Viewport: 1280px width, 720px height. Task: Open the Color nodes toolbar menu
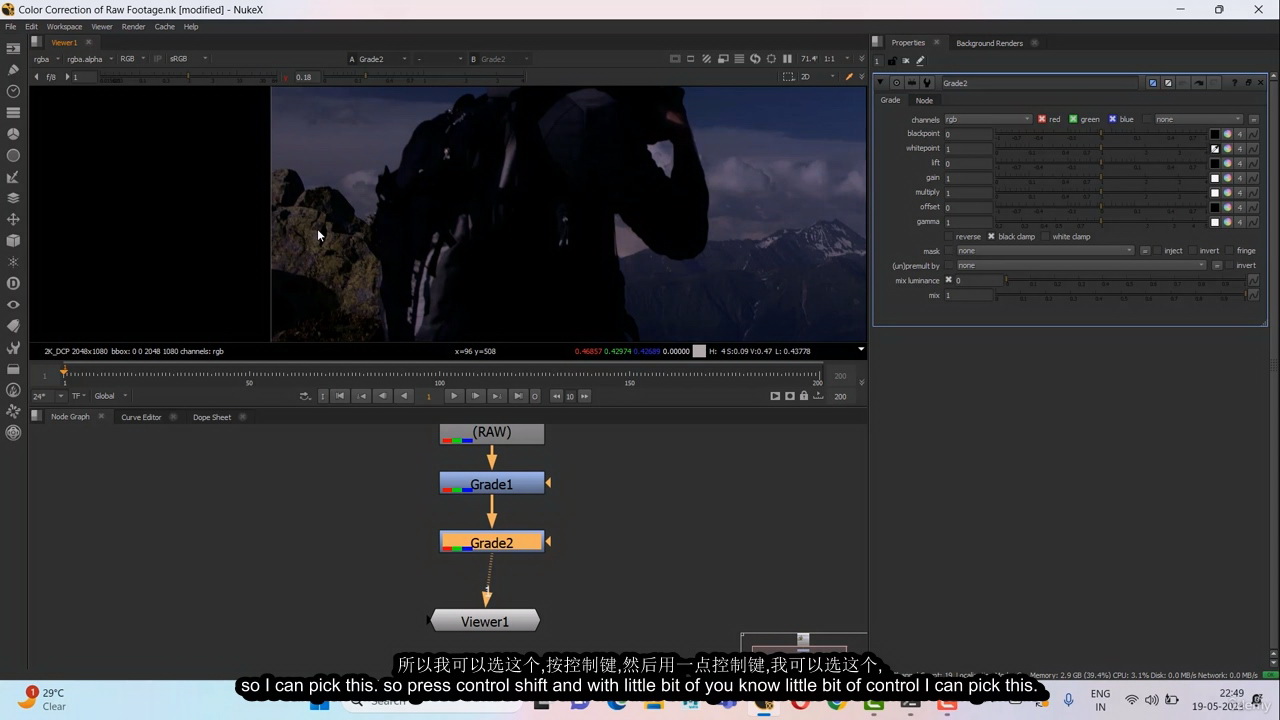tap(13, 134)
